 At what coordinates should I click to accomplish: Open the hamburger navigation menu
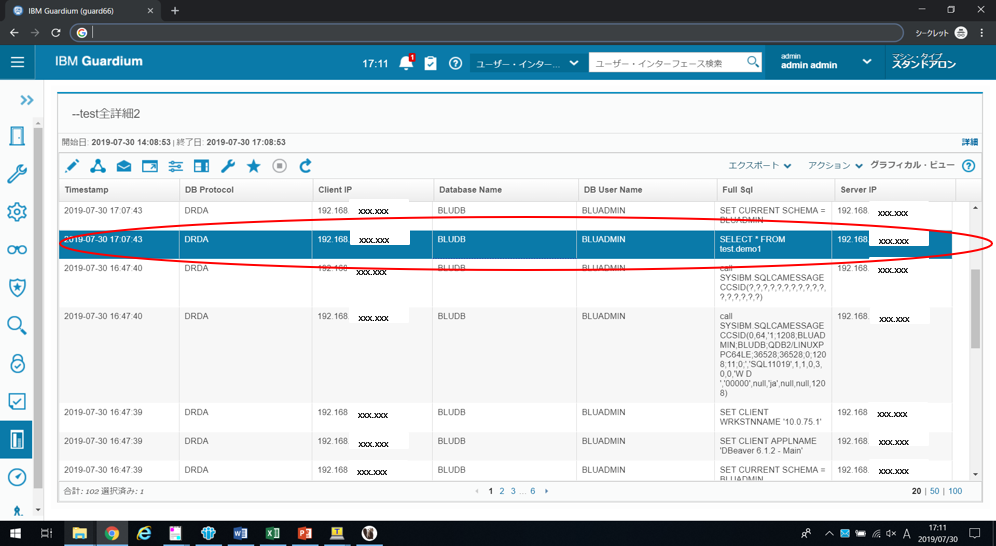[x=17, y=62]
